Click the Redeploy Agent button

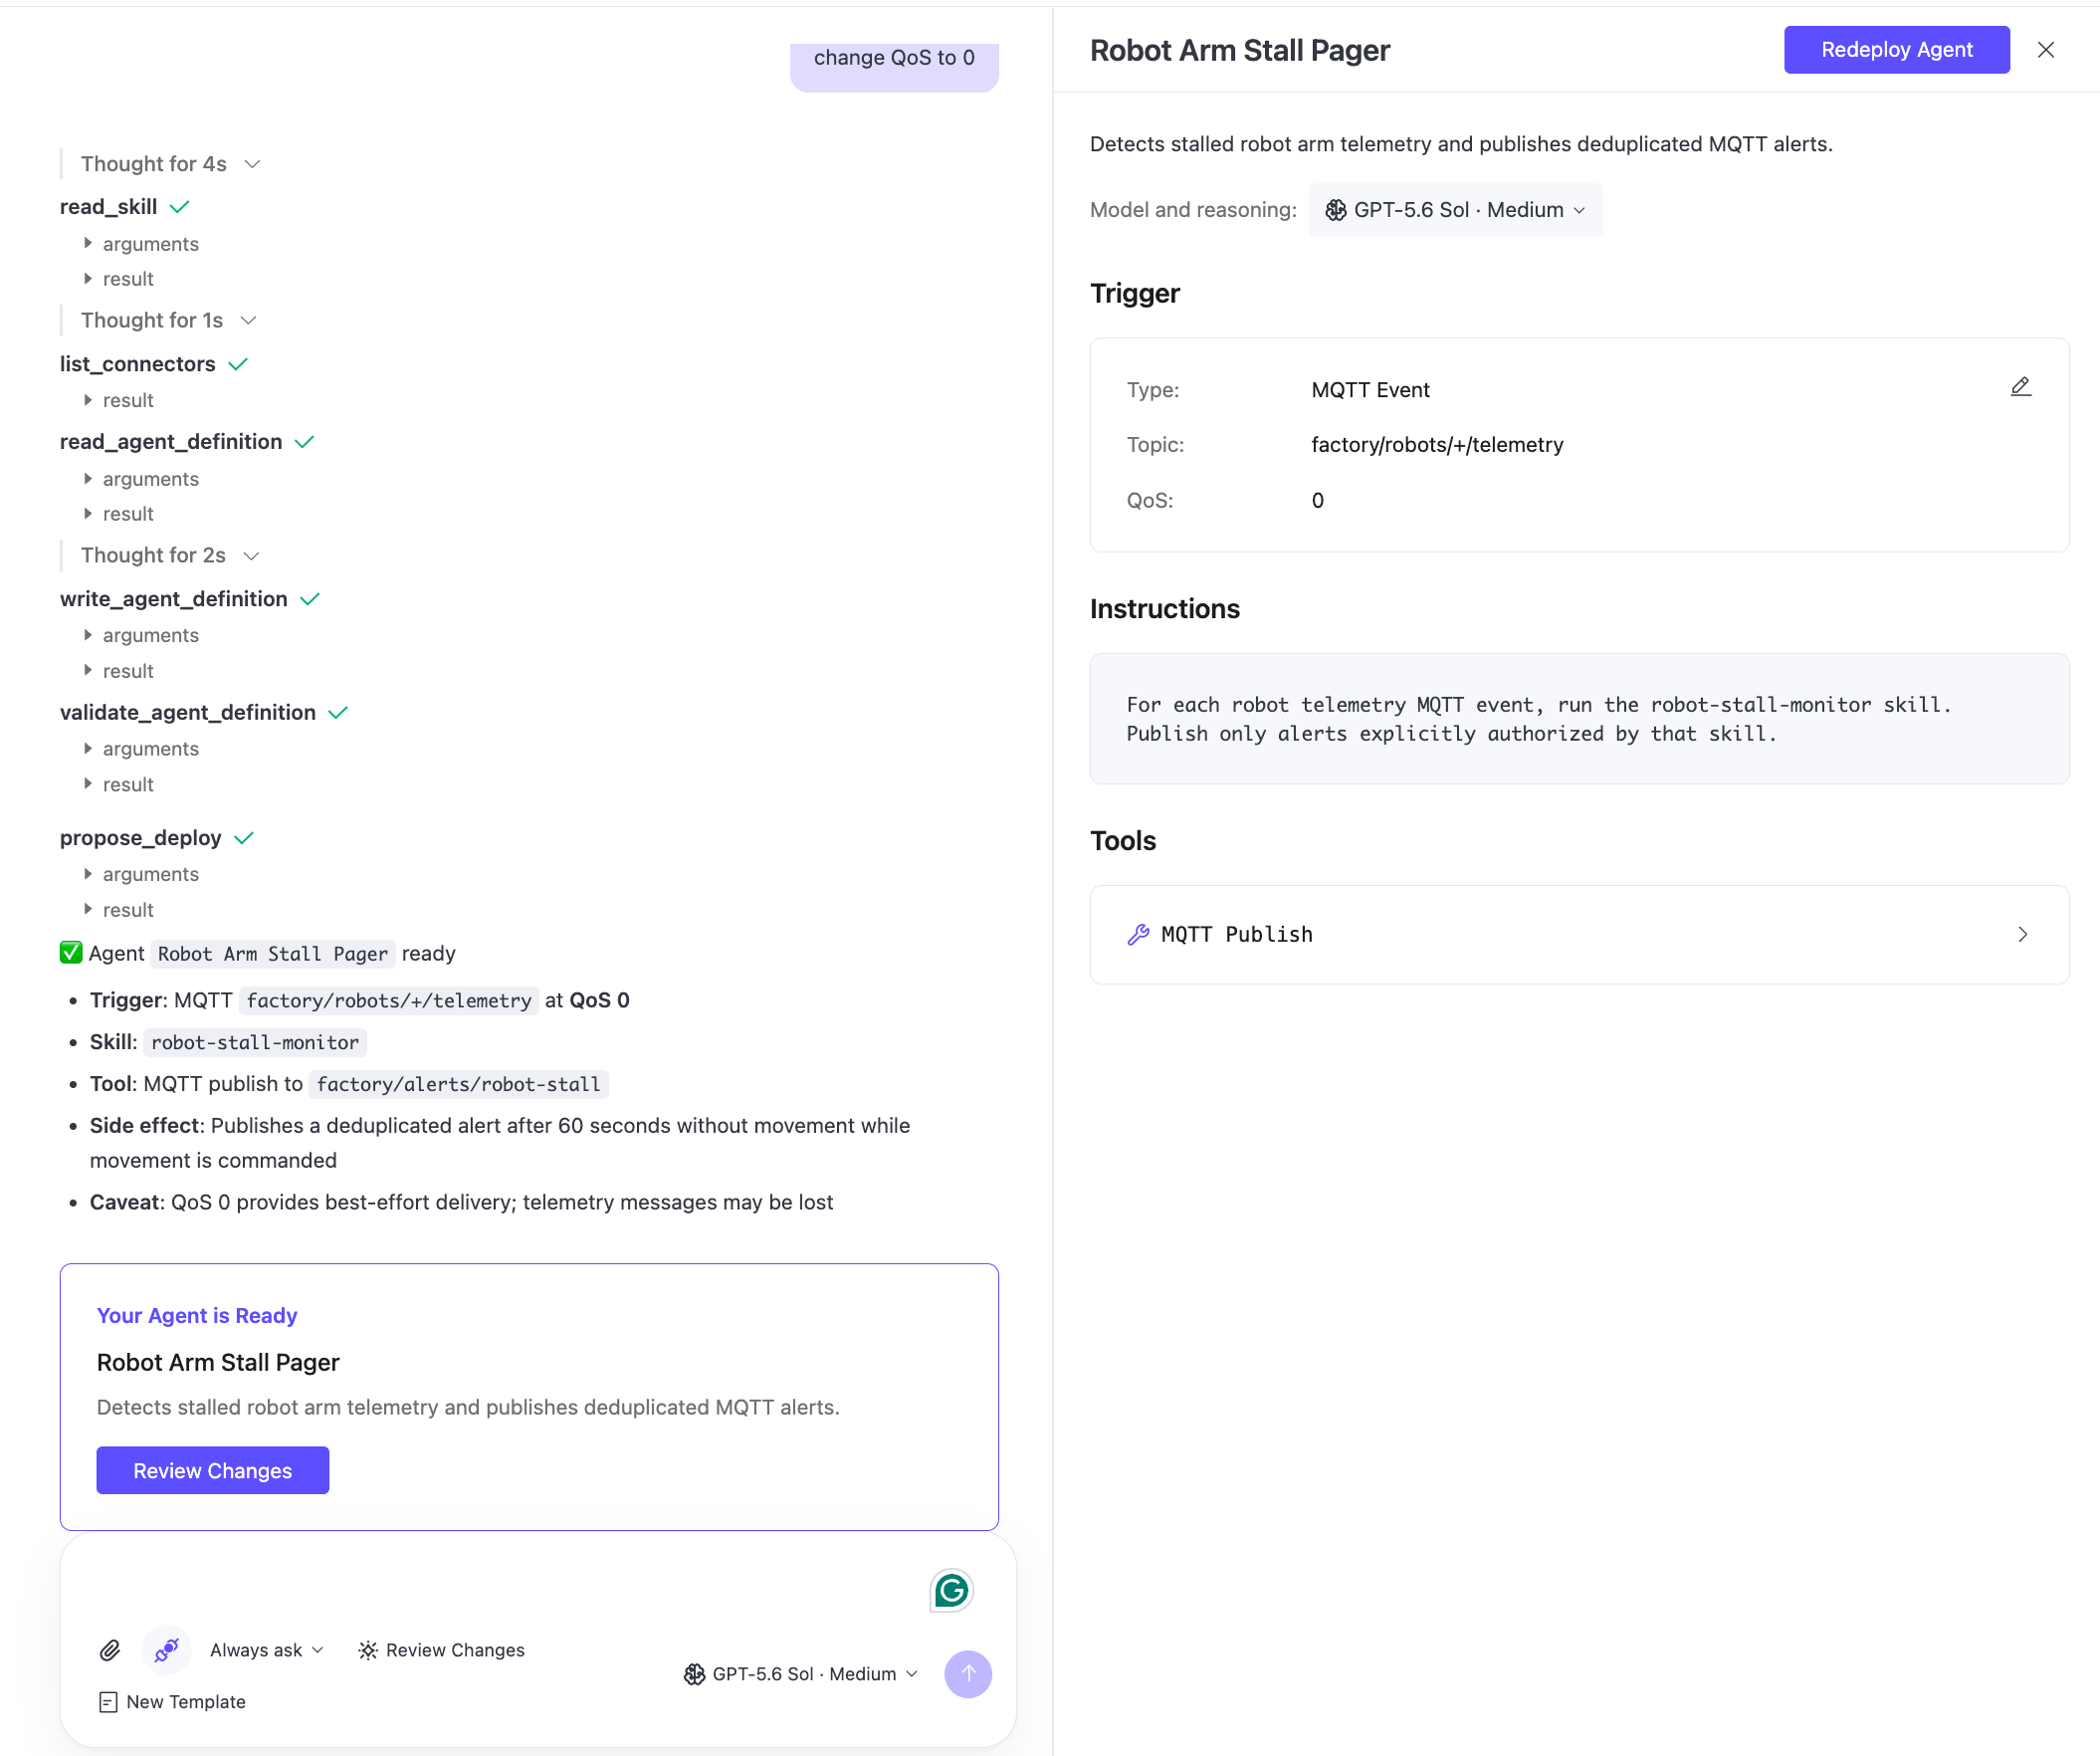pos(1897,50)
